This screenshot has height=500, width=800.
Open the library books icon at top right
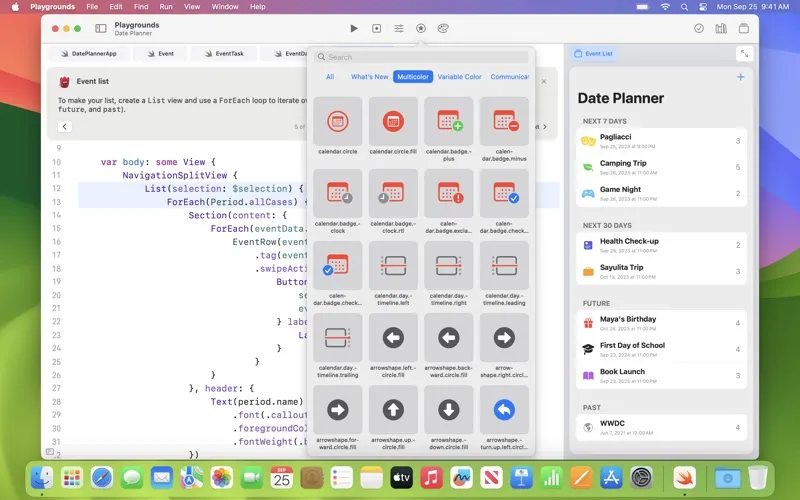pyautogui.click(x=721, y=29)
